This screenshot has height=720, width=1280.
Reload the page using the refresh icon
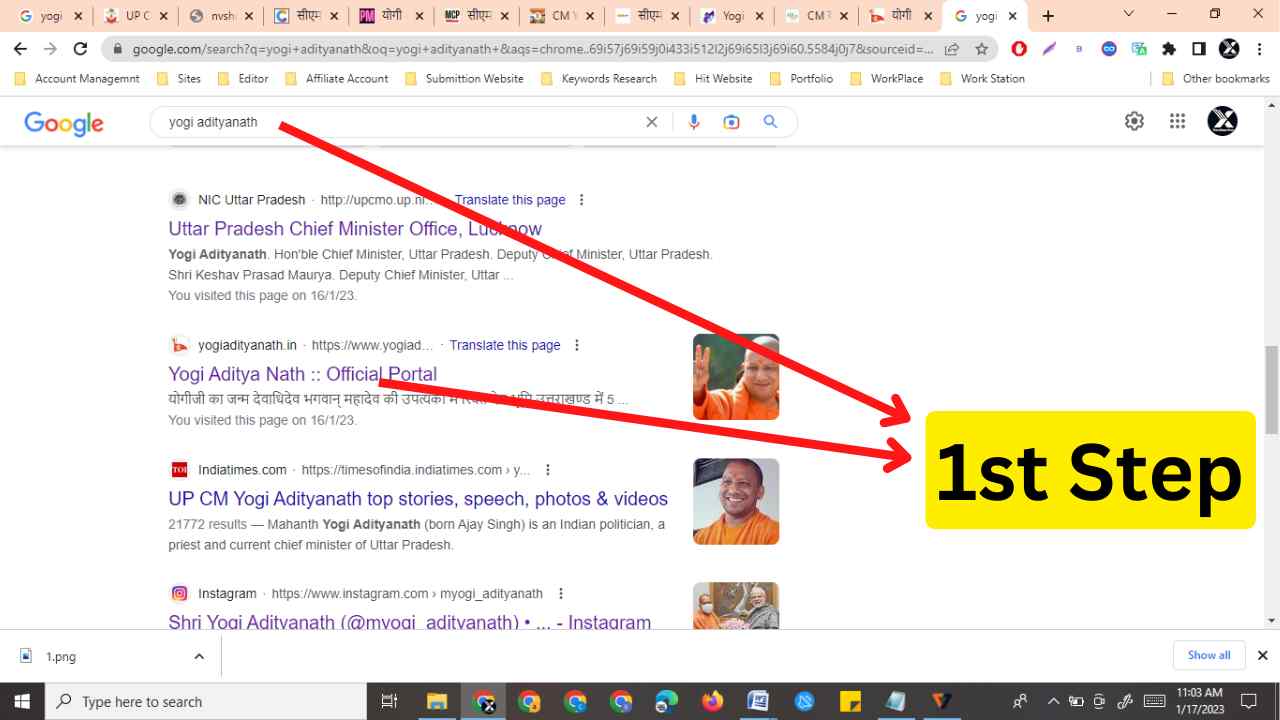pos(80,47)
